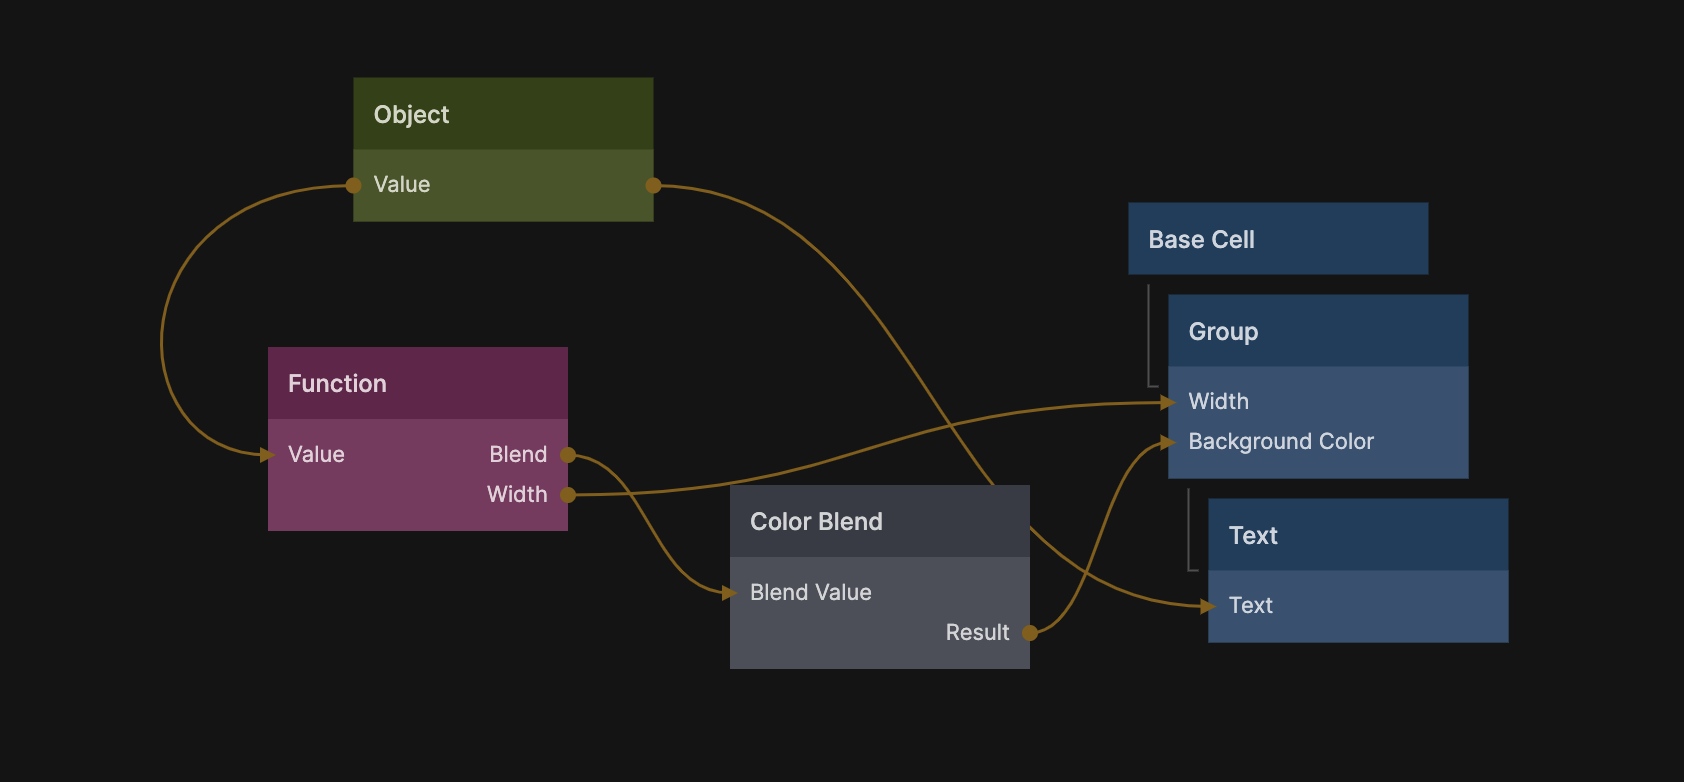Click the Width output port on Function
Viewport: 1684px width, 782px height.
point(568,495)
